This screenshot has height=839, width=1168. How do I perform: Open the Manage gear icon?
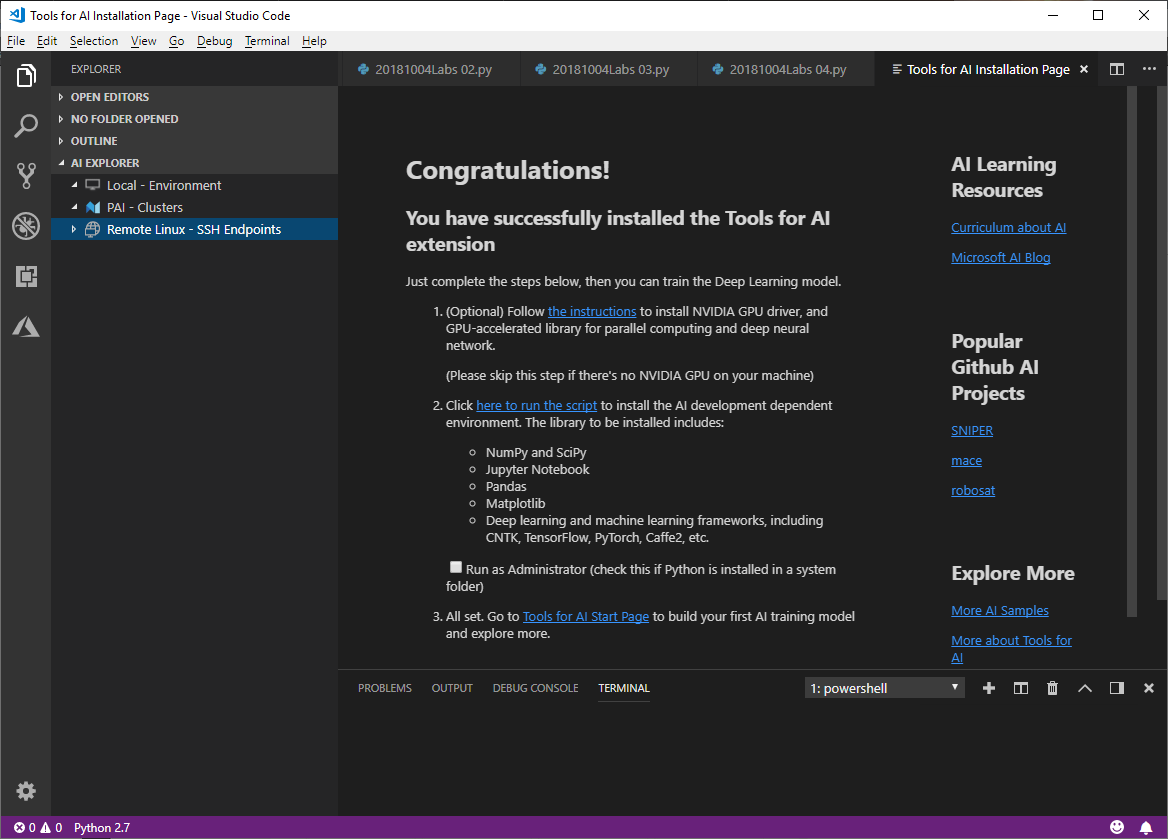click(26, 791)
